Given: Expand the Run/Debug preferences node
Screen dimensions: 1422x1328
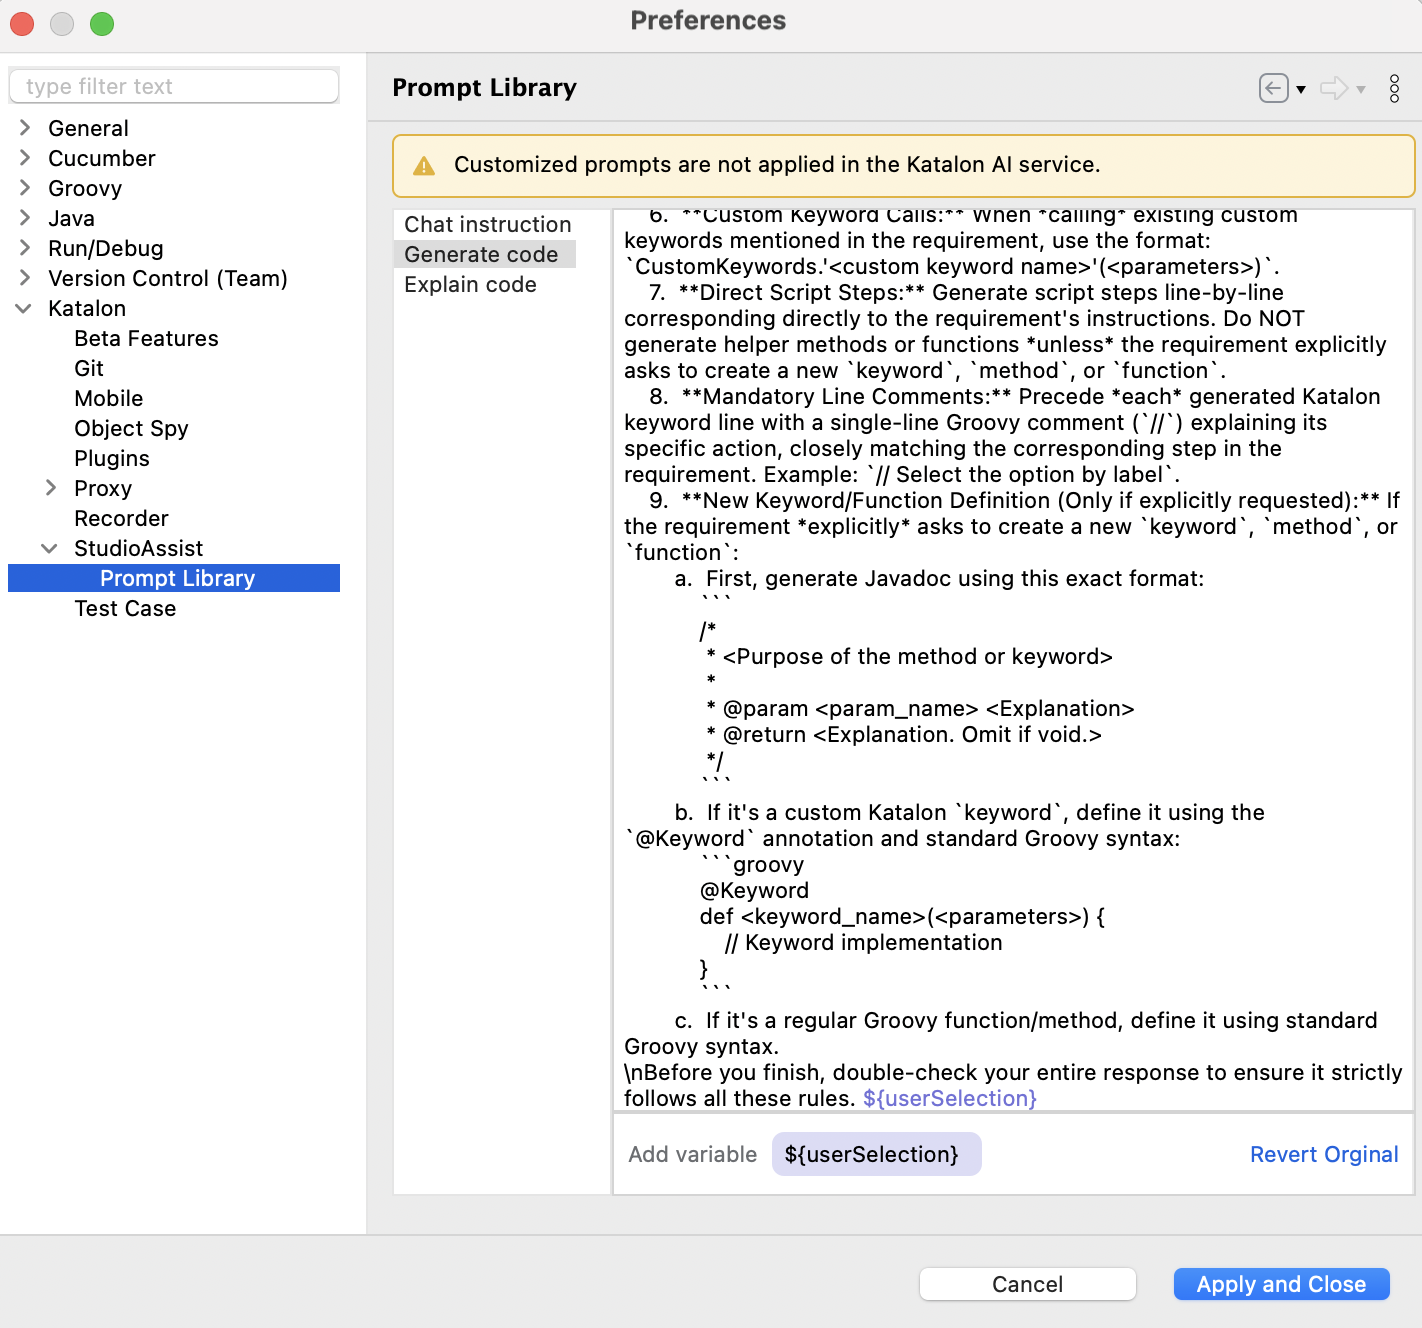Looking at the screenshot, I should (25, 247).
